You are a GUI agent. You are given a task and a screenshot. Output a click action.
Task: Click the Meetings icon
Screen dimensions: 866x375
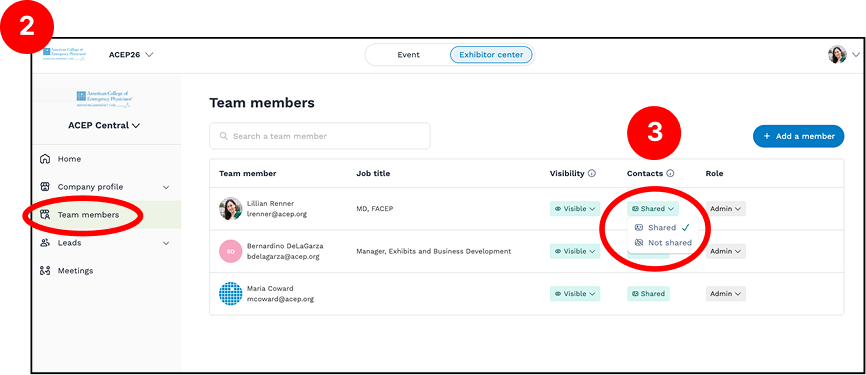point(45,271)
